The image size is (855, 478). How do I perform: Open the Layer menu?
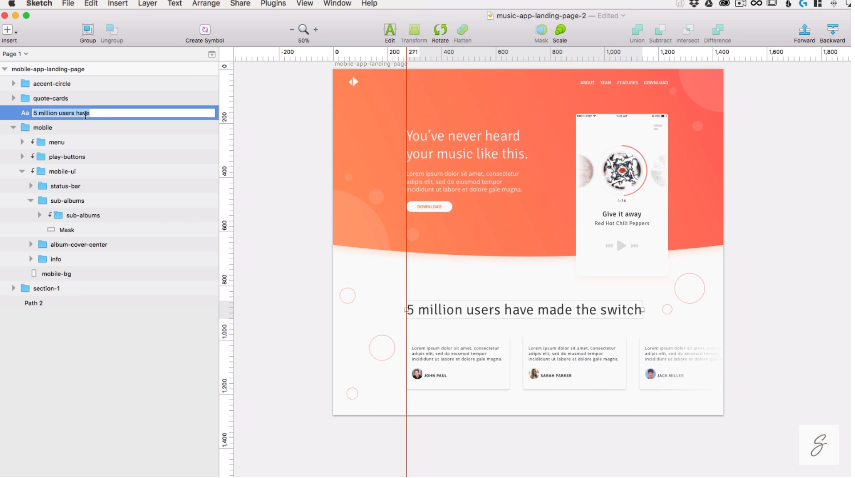tap(147, 3)
